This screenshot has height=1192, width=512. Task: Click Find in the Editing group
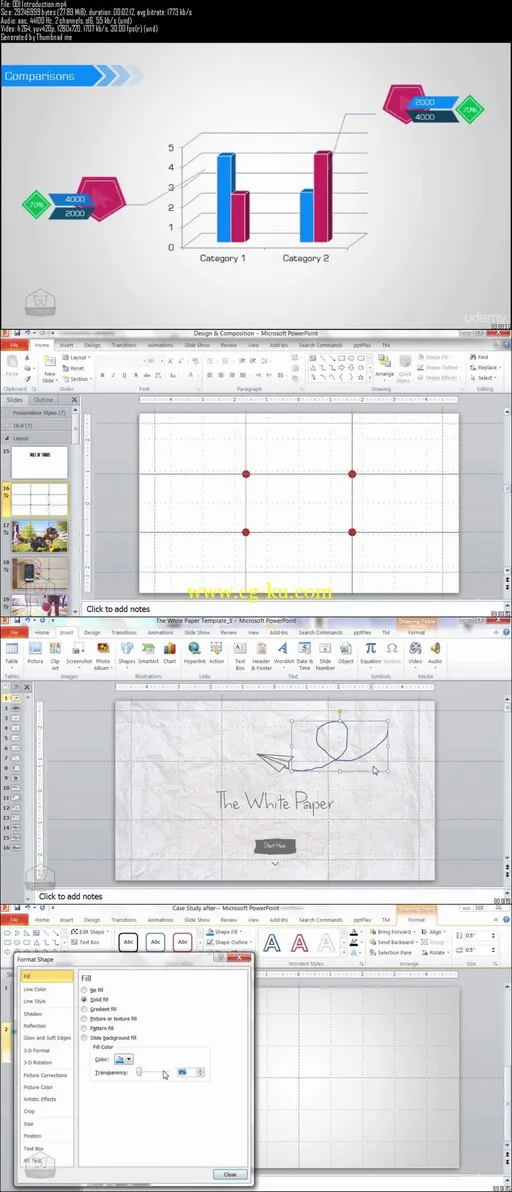[479, 357]
